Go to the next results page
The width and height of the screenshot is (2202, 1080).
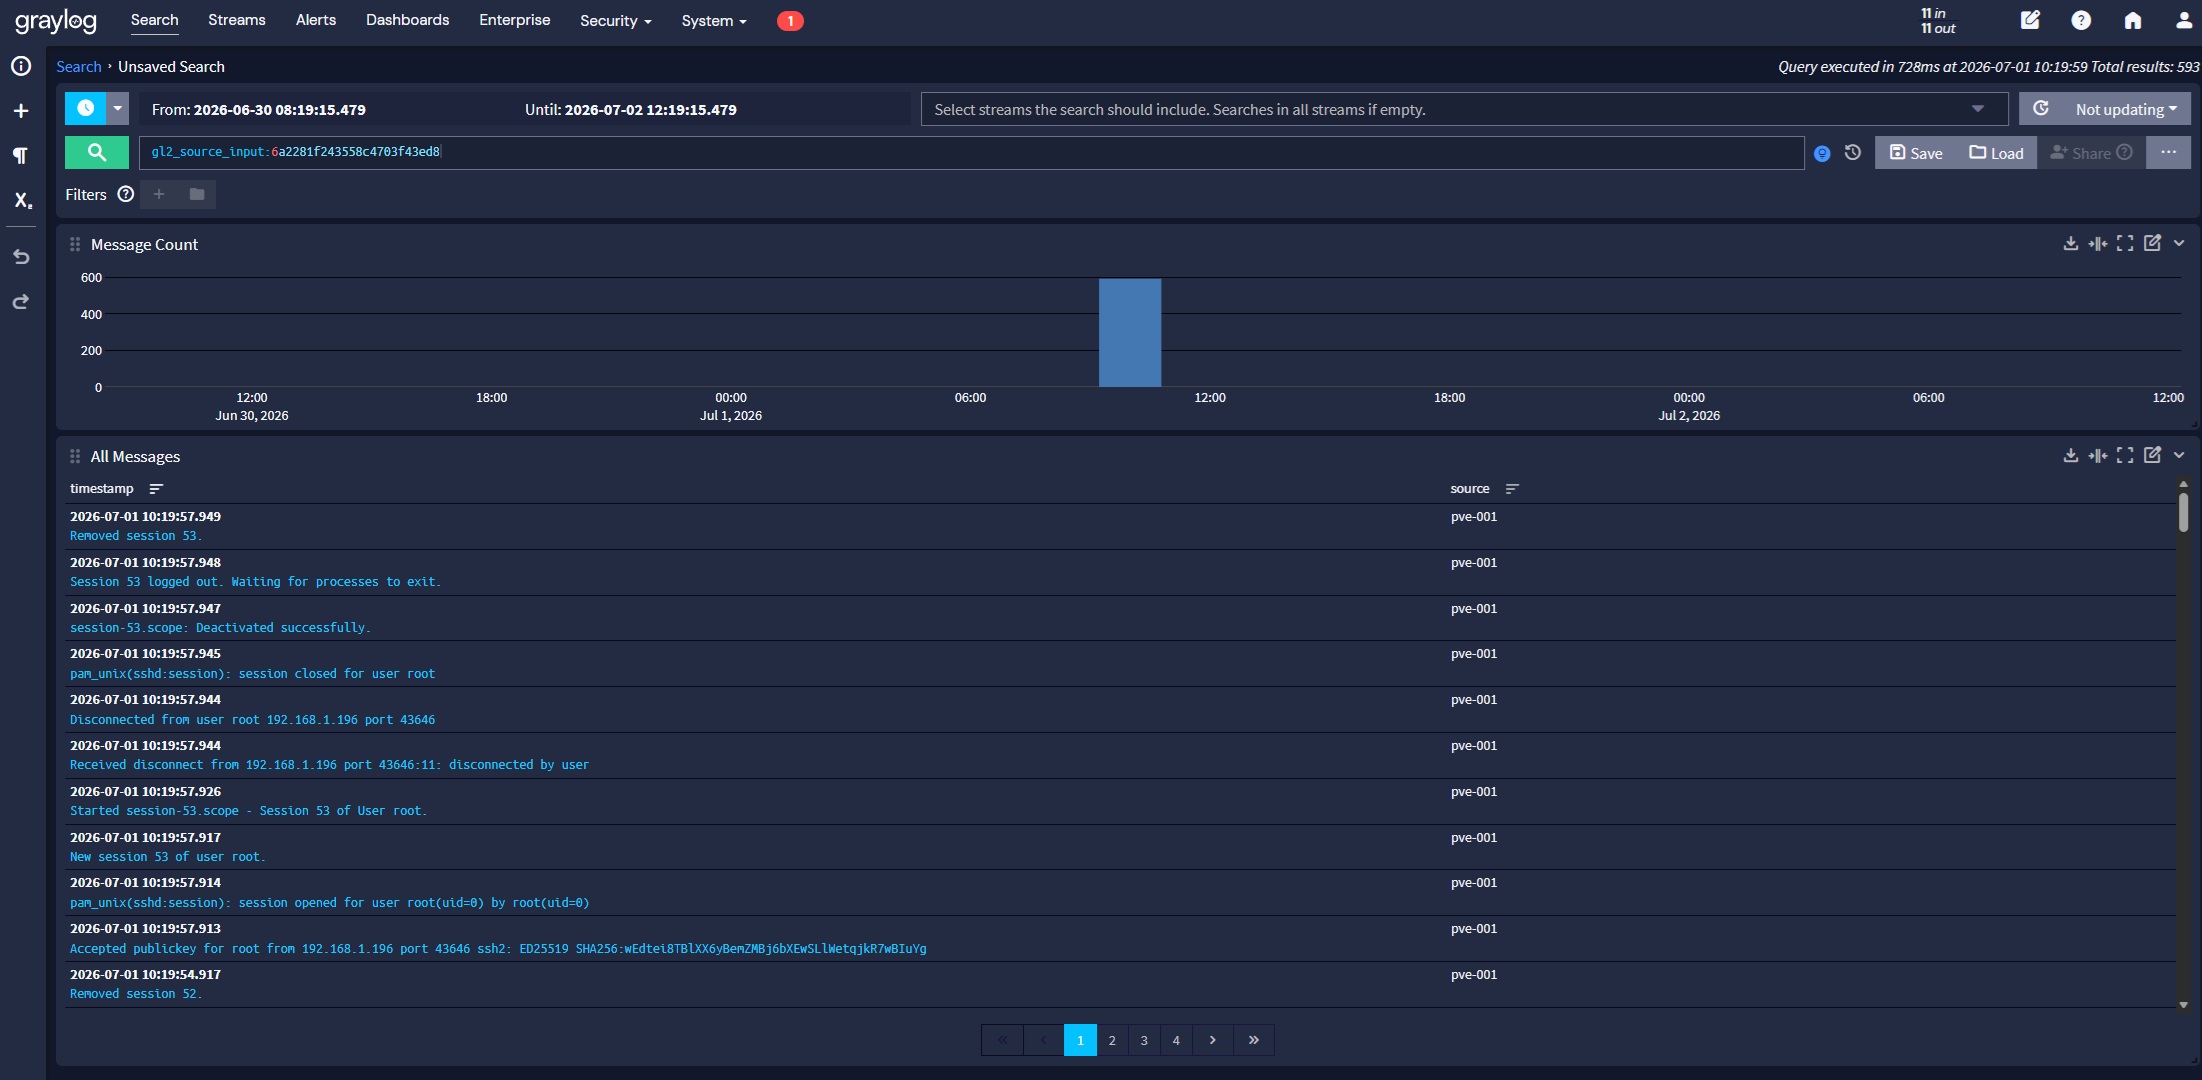1213,1040
